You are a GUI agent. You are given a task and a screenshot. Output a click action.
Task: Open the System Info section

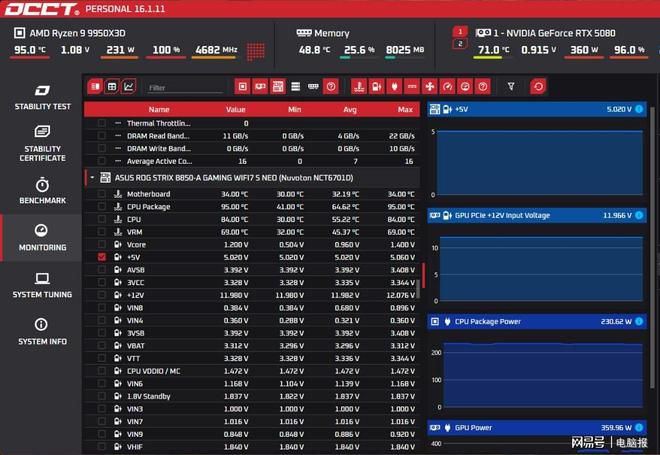tap(42, 332)
